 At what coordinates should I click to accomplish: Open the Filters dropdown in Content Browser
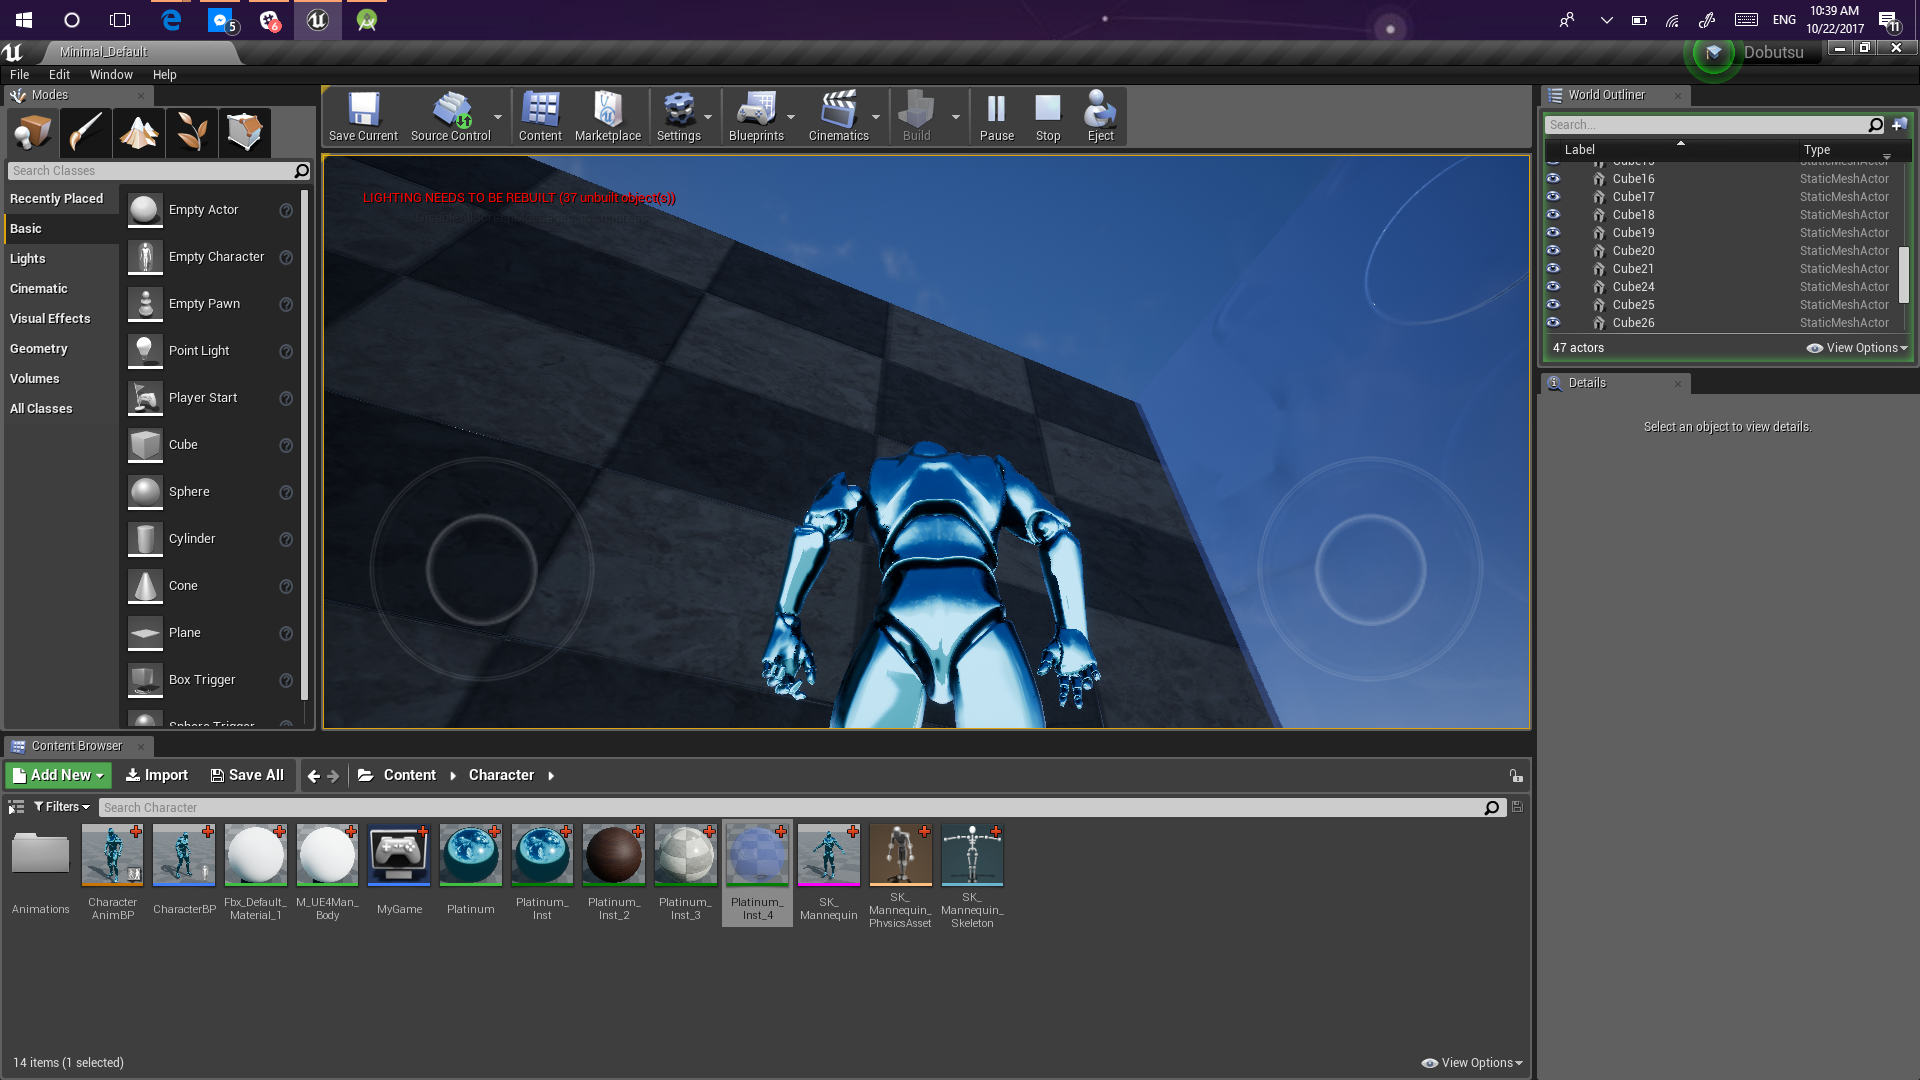(62, 807)
